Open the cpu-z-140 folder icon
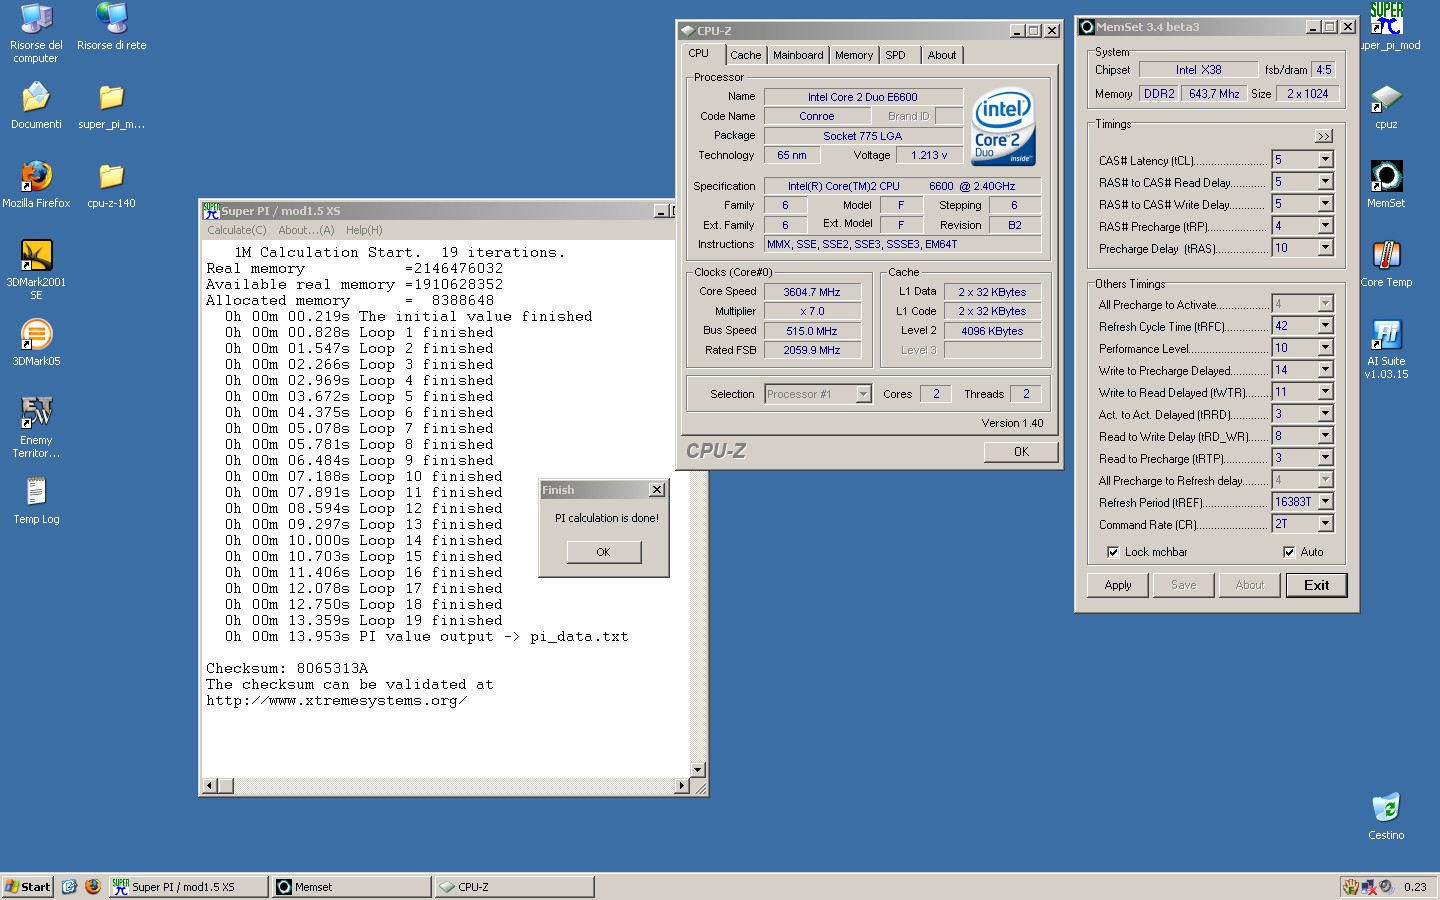This screenshot has width=1440, height=900. click(x=111, y=185)
